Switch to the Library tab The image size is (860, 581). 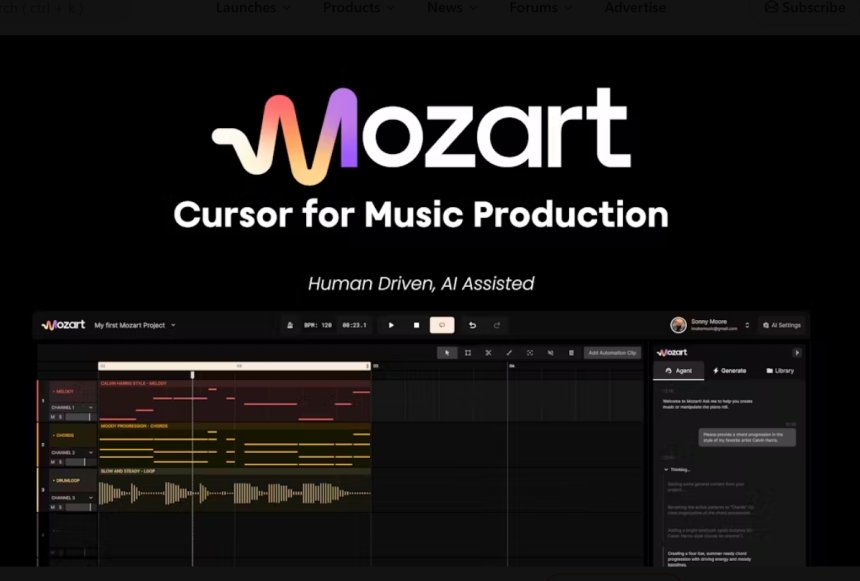coord(780,371)
